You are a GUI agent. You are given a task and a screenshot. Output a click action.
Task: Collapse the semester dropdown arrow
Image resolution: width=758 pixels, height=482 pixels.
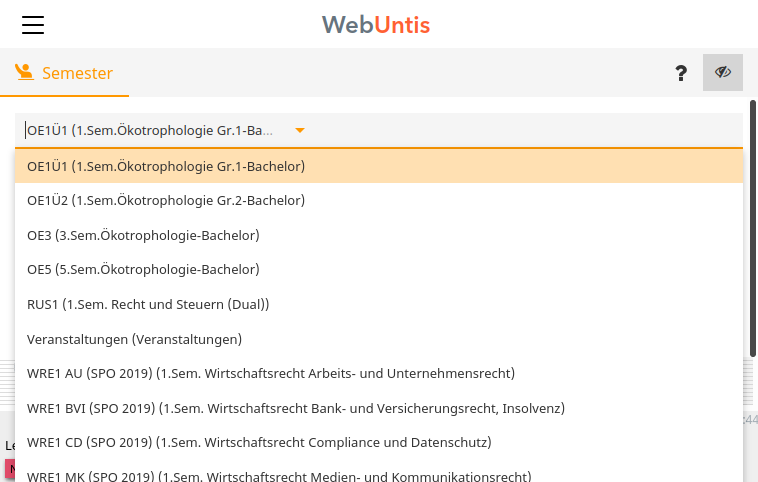click(299, 130)
